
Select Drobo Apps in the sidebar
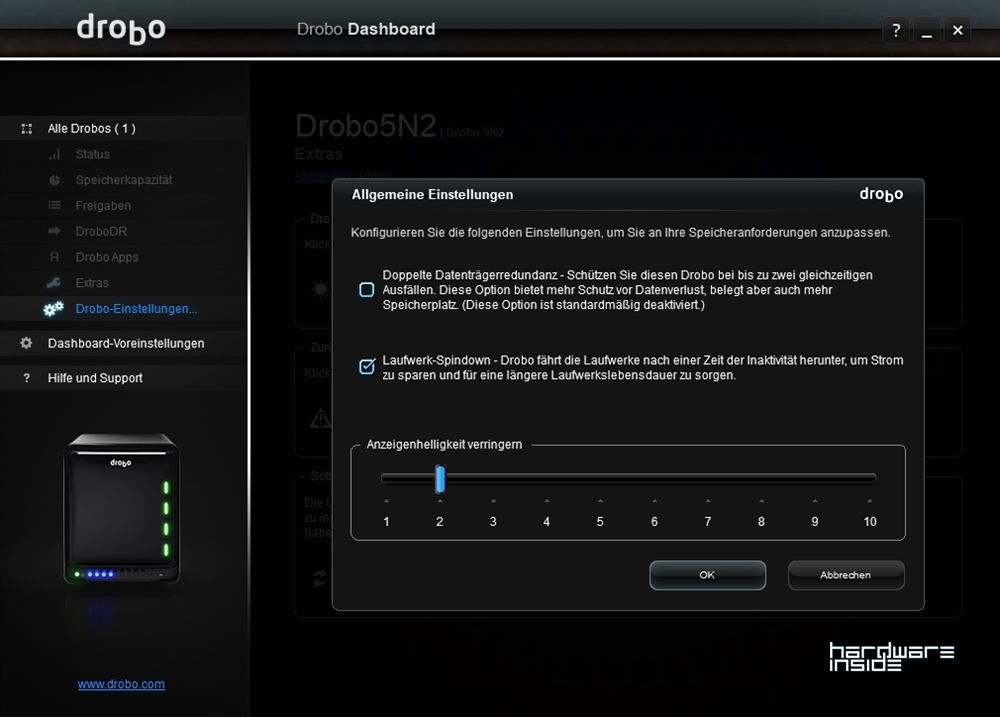107,257
